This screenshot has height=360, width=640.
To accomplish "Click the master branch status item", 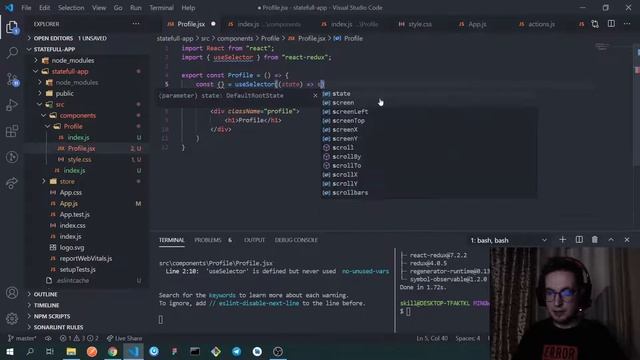I will (x=22, y=338).
